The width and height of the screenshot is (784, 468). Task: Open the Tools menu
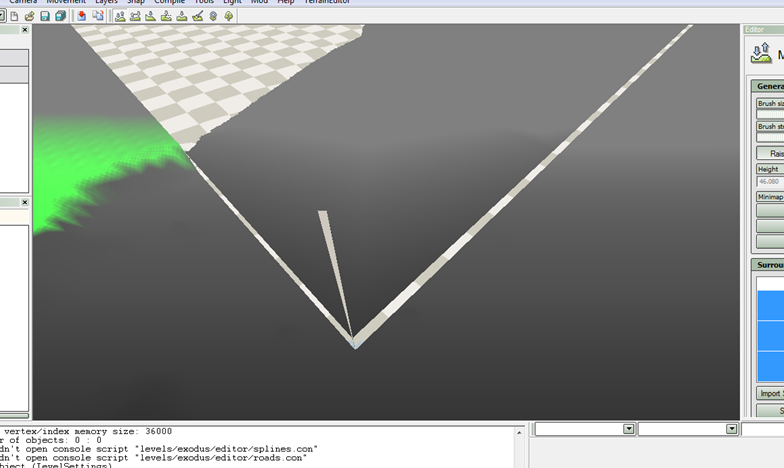coord(204,2)
